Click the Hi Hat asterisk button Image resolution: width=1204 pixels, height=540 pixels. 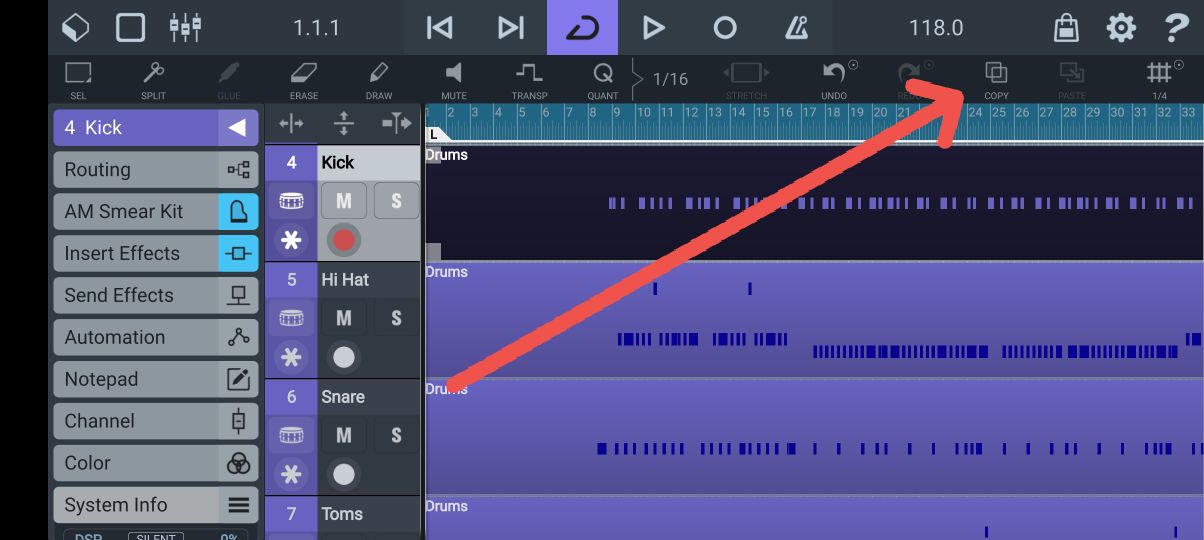point(291,357)
